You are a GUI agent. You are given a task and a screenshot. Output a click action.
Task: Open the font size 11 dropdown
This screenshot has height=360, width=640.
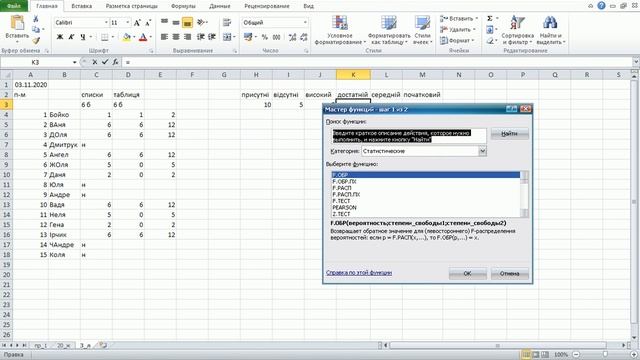(128, 22)
